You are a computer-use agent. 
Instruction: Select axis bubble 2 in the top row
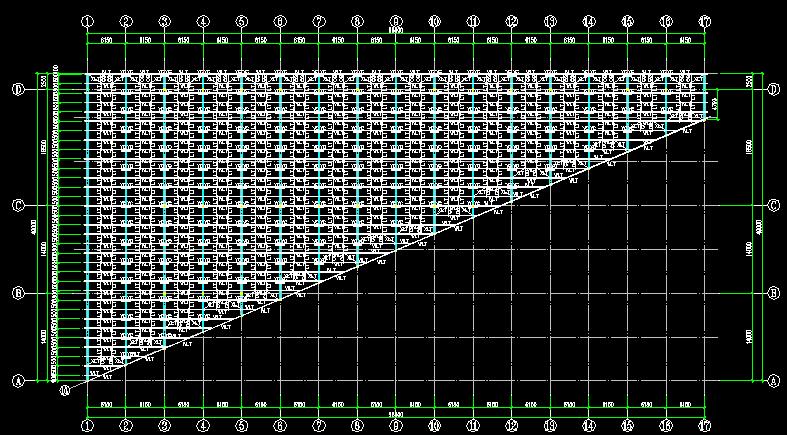tap(126, 22)
